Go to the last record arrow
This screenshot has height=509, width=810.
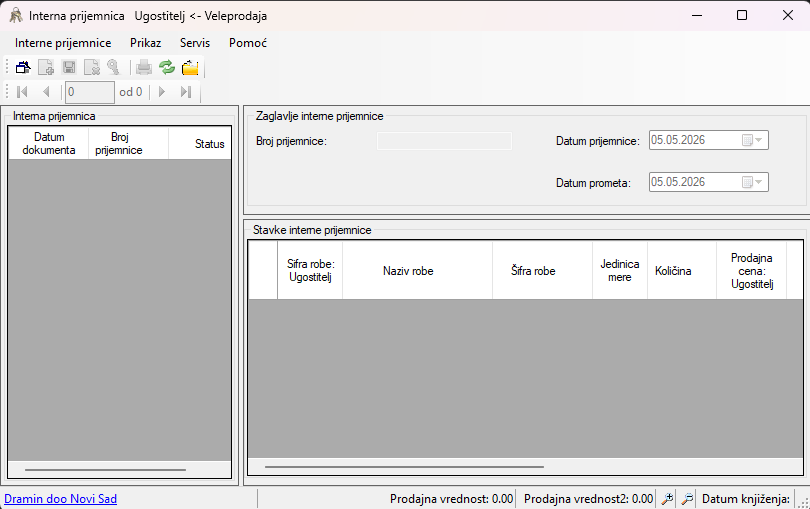tap(186, 92)
